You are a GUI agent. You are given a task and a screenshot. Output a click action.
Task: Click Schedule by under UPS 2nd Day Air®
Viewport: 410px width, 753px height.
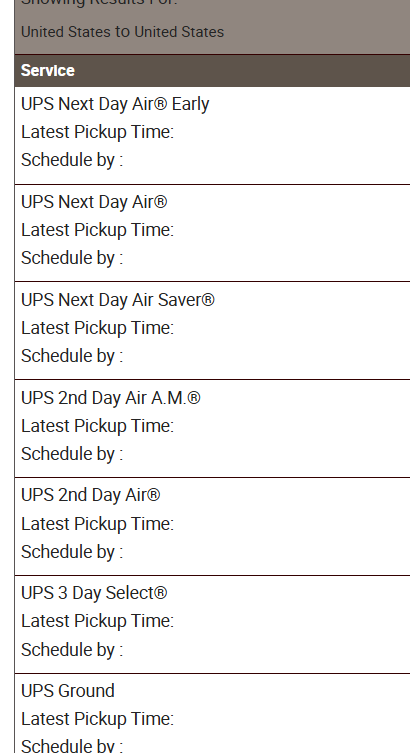click(72, 552)
